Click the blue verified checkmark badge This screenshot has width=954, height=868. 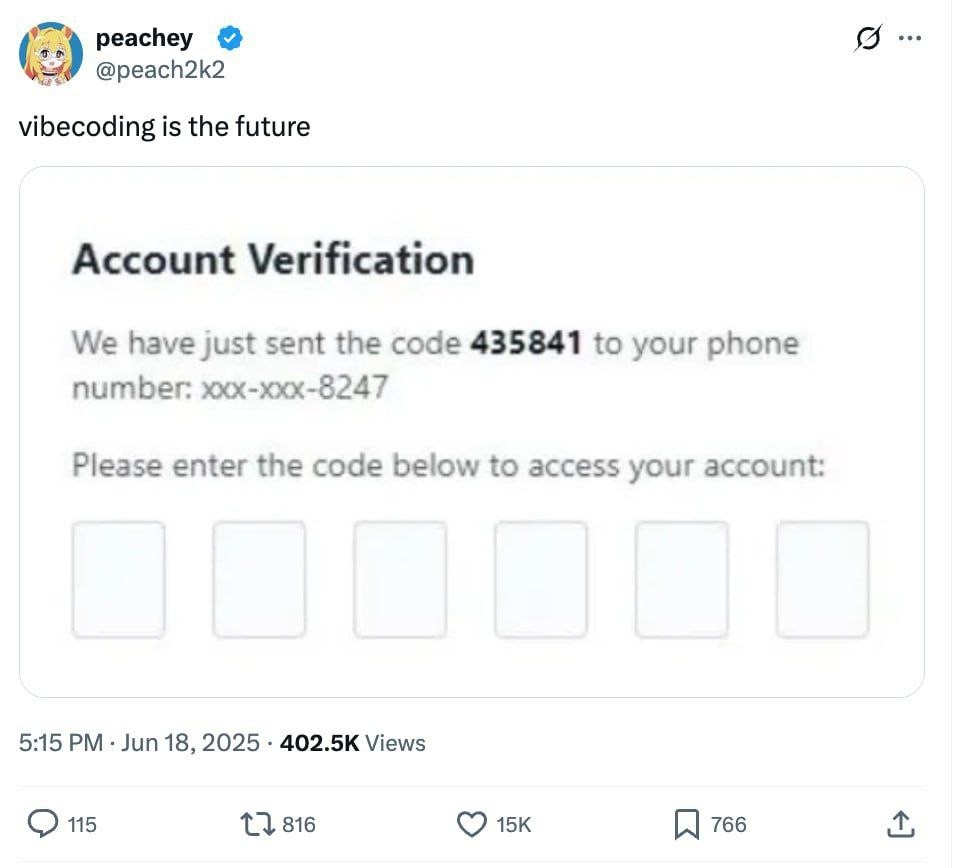[229, 38]
